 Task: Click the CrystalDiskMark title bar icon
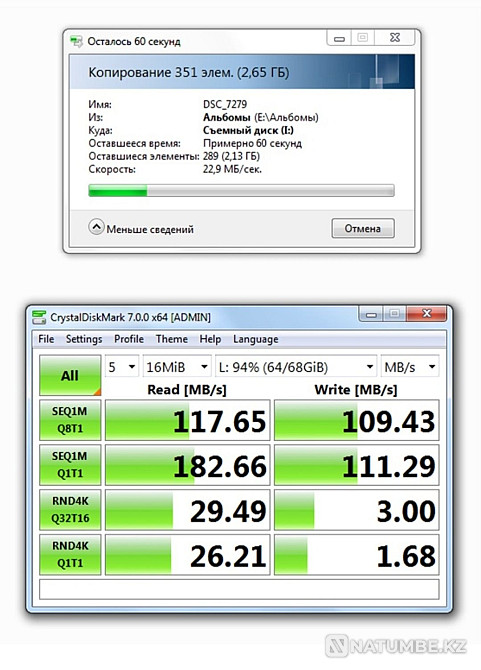[39, 317]
